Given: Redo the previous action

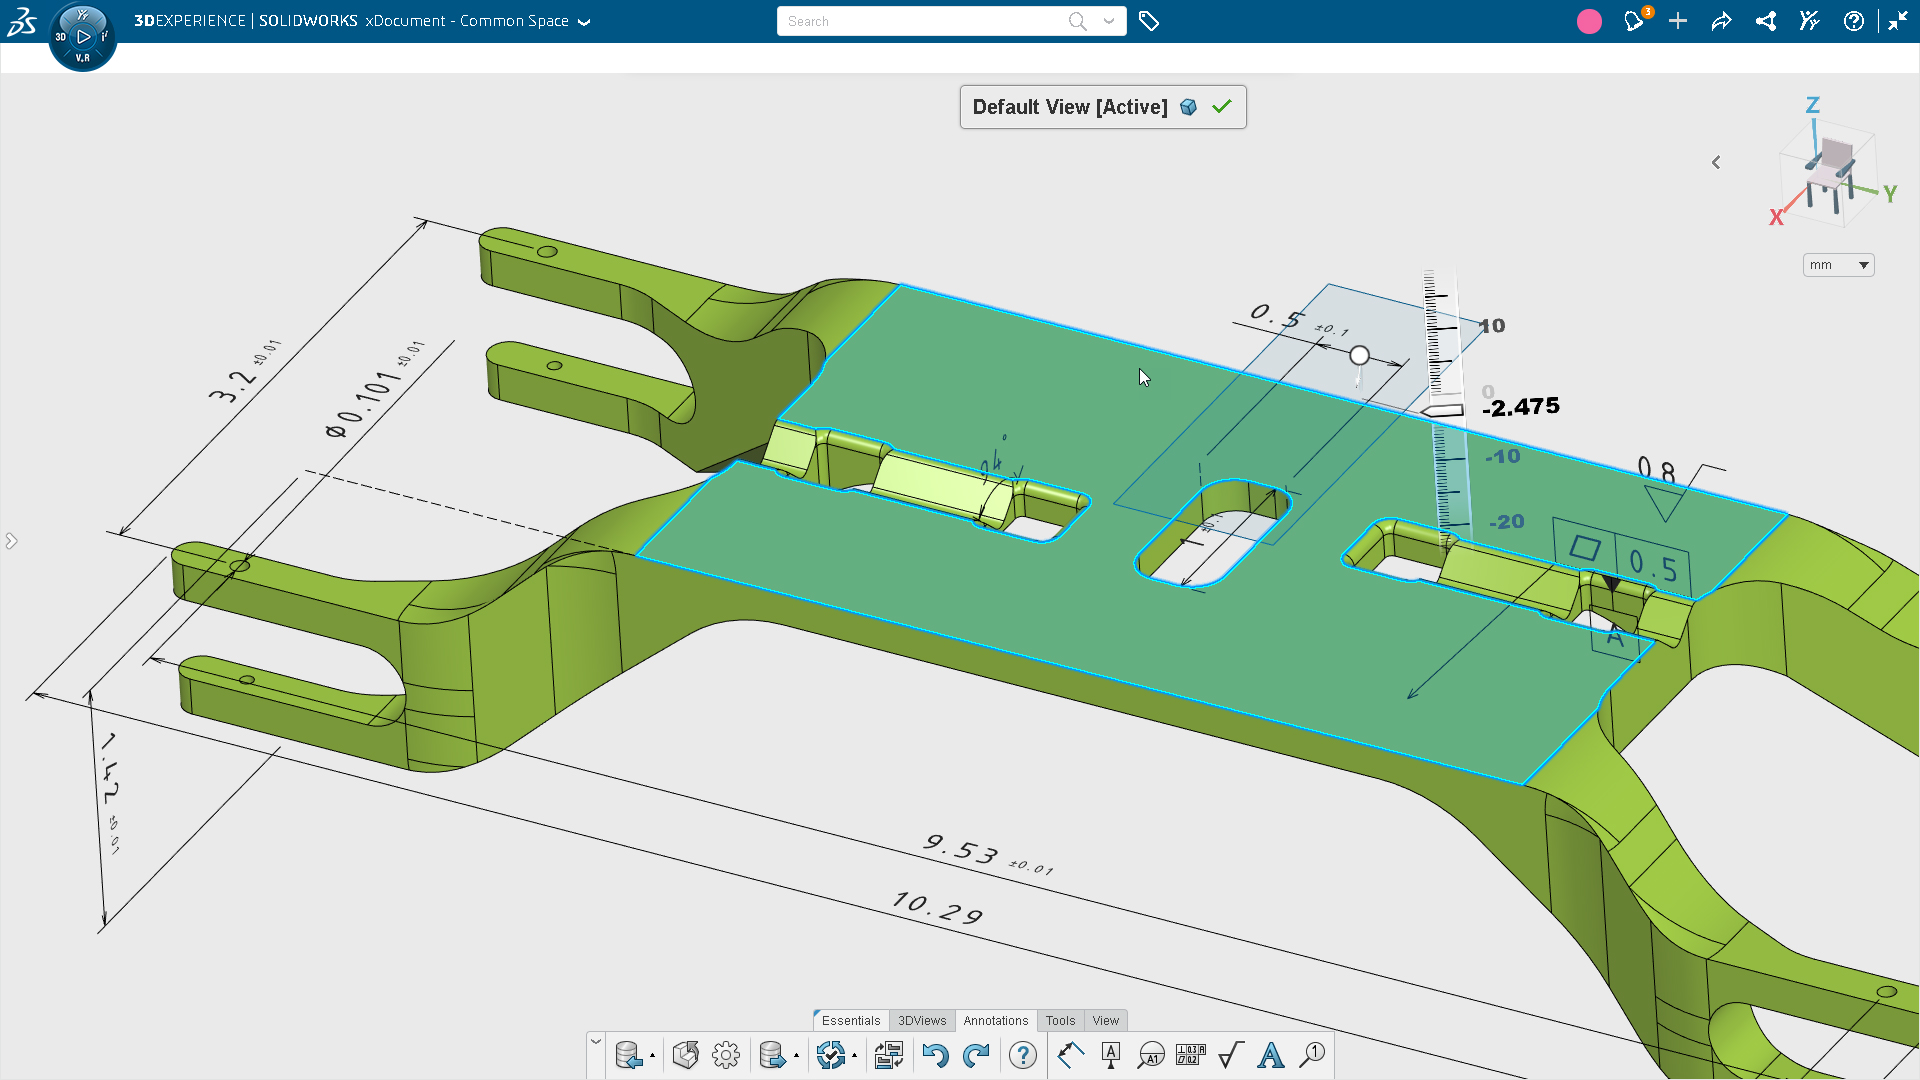Looking at the screenshot, I should 977,1055.
